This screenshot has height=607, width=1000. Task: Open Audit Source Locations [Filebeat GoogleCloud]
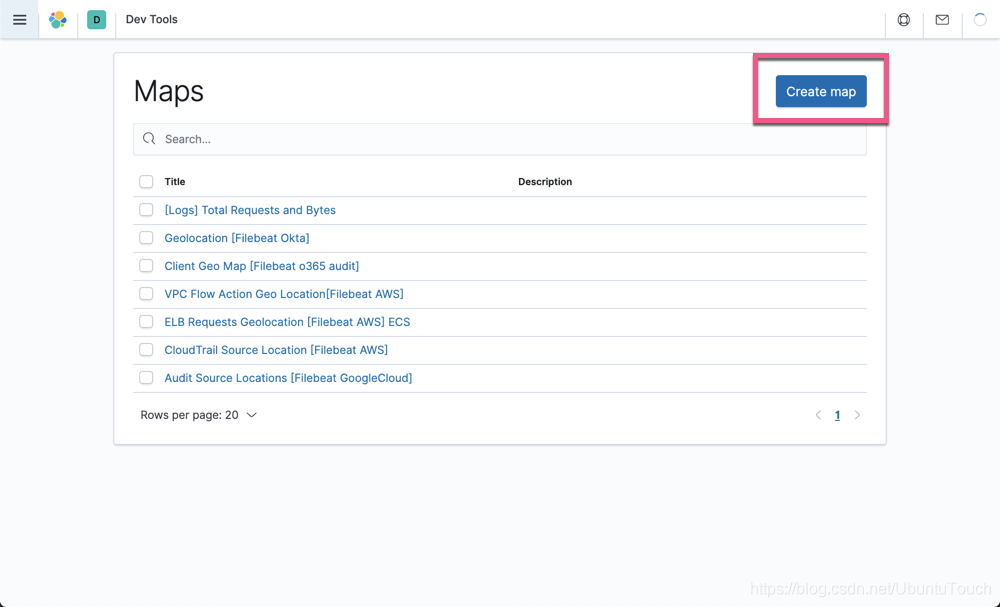click(x=288, y=378)
